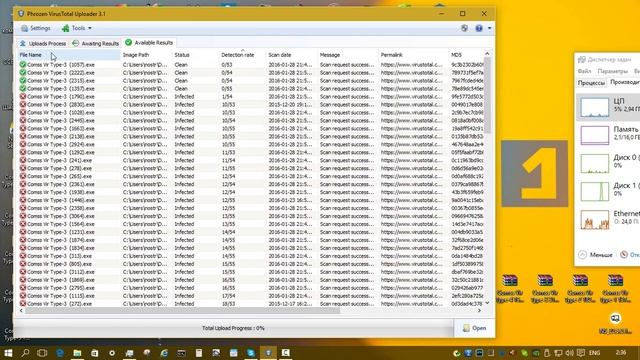
Task: Open Параметры menu in Task Manager
Action: tap(613, 71)
